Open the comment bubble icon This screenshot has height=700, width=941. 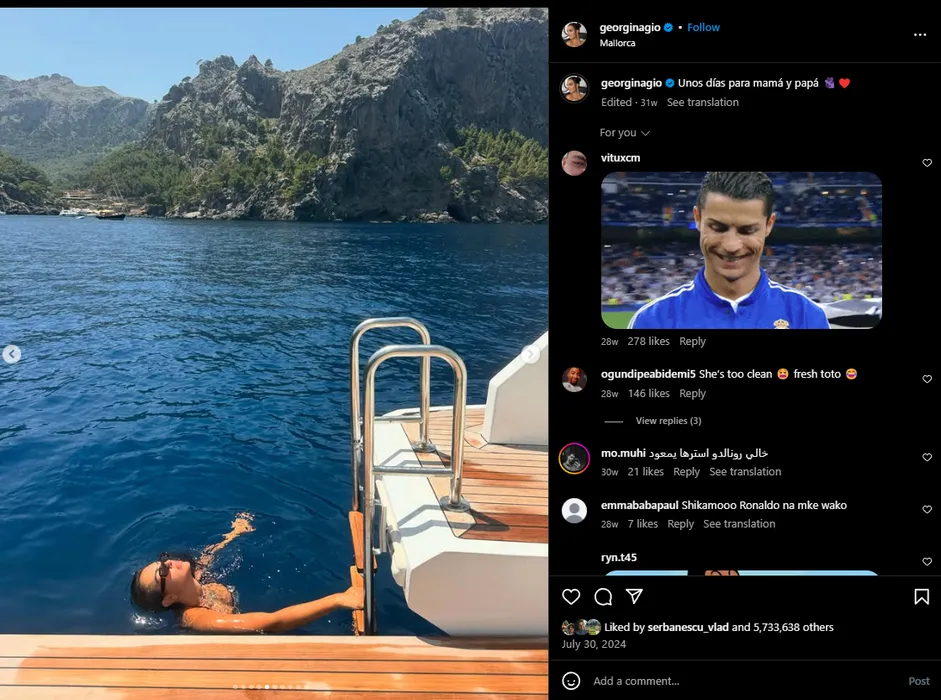(x=603, y=597)
